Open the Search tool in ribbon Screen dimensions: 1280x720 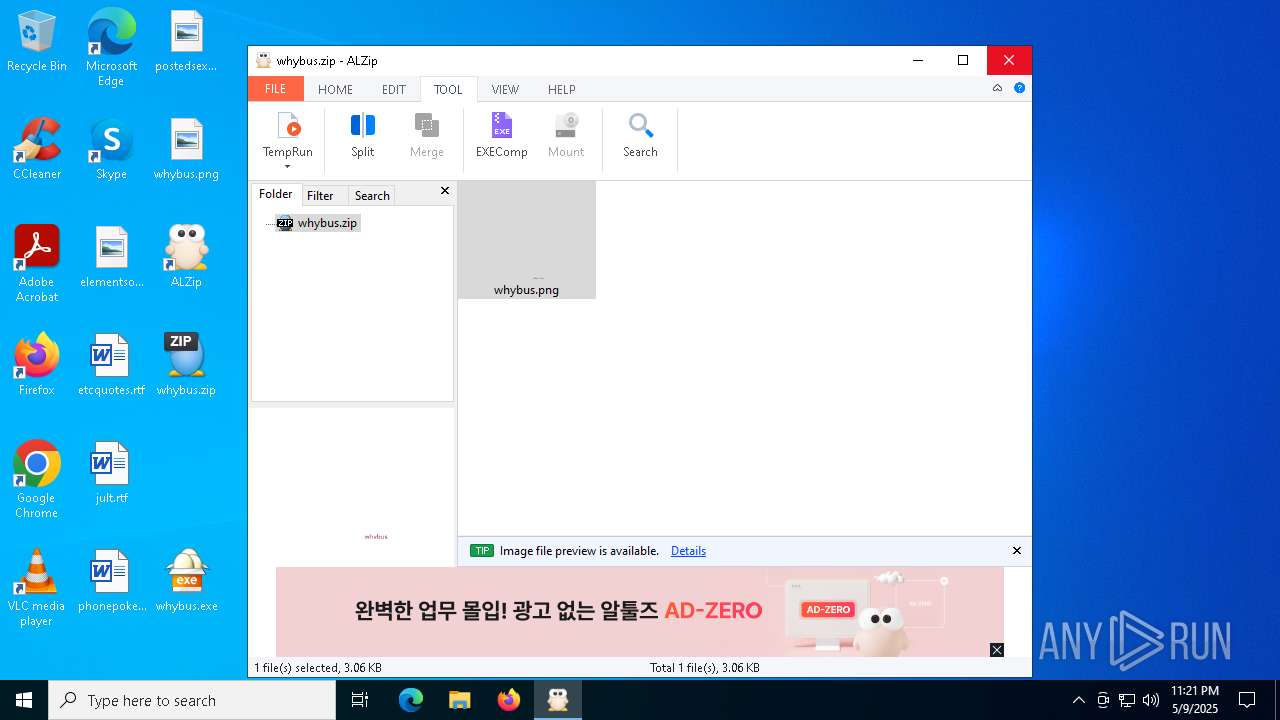640,136
